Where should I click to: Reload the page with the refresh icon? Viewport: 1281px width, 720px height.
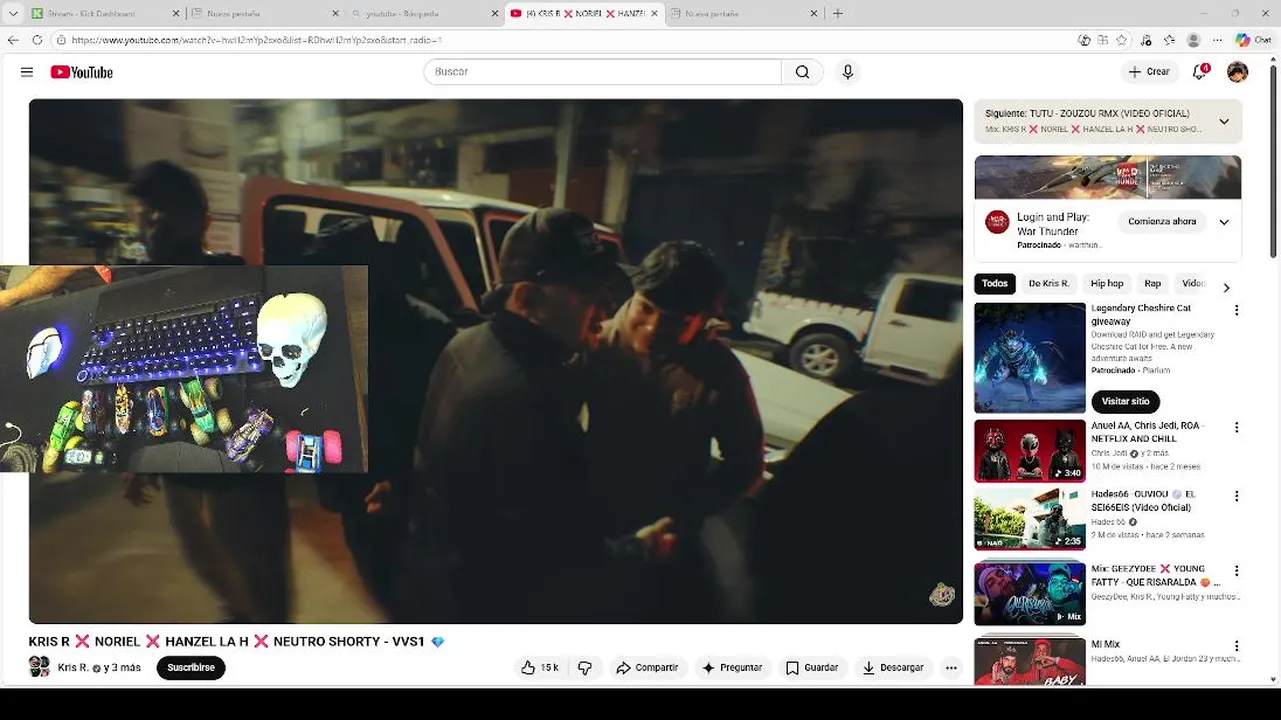tap(37, 40)
